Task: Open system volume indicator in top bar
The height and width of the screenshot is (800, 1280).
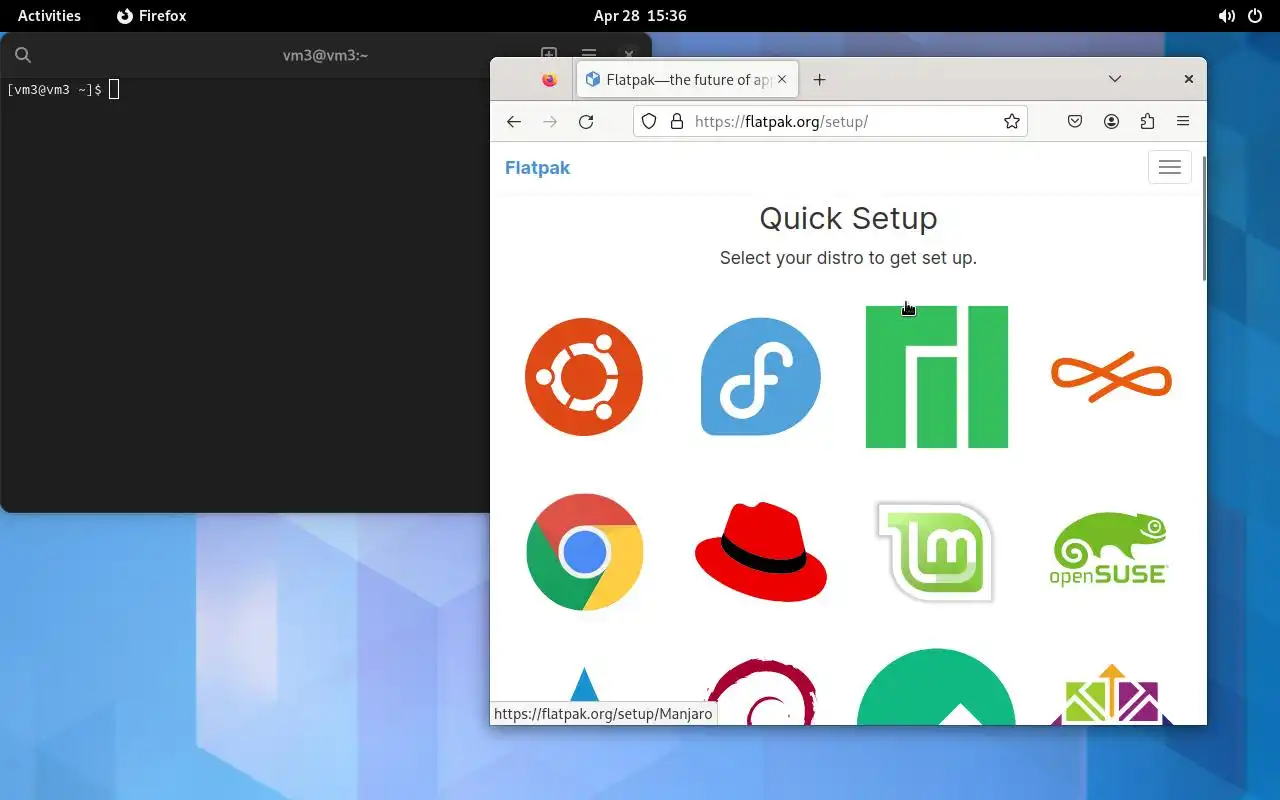Action: [1226, 16]
